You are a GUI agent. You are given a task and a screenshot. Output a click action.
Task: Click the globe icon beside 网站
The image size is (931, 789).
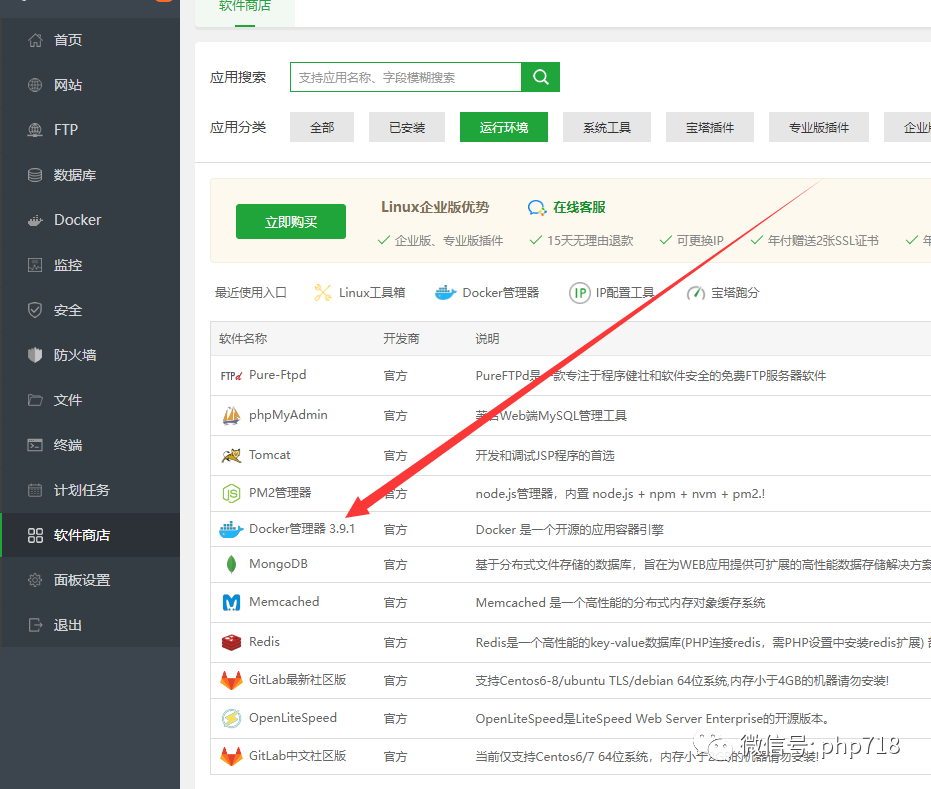coord(35,85)
